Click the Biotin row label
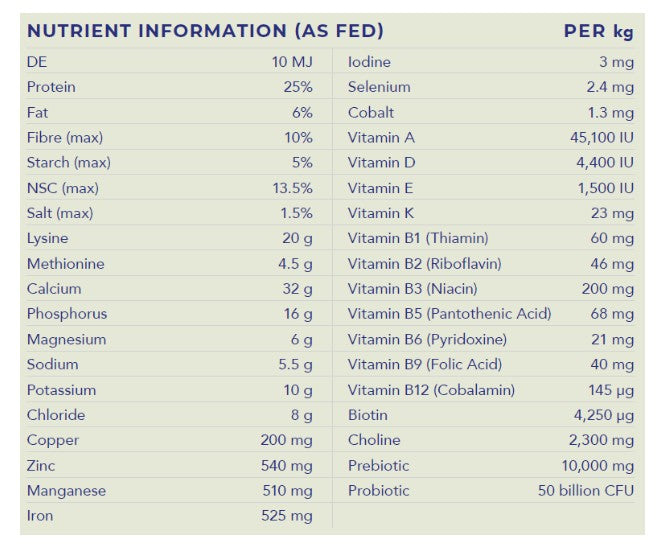The height and width of the screenshot is (546, 672). 368,415
